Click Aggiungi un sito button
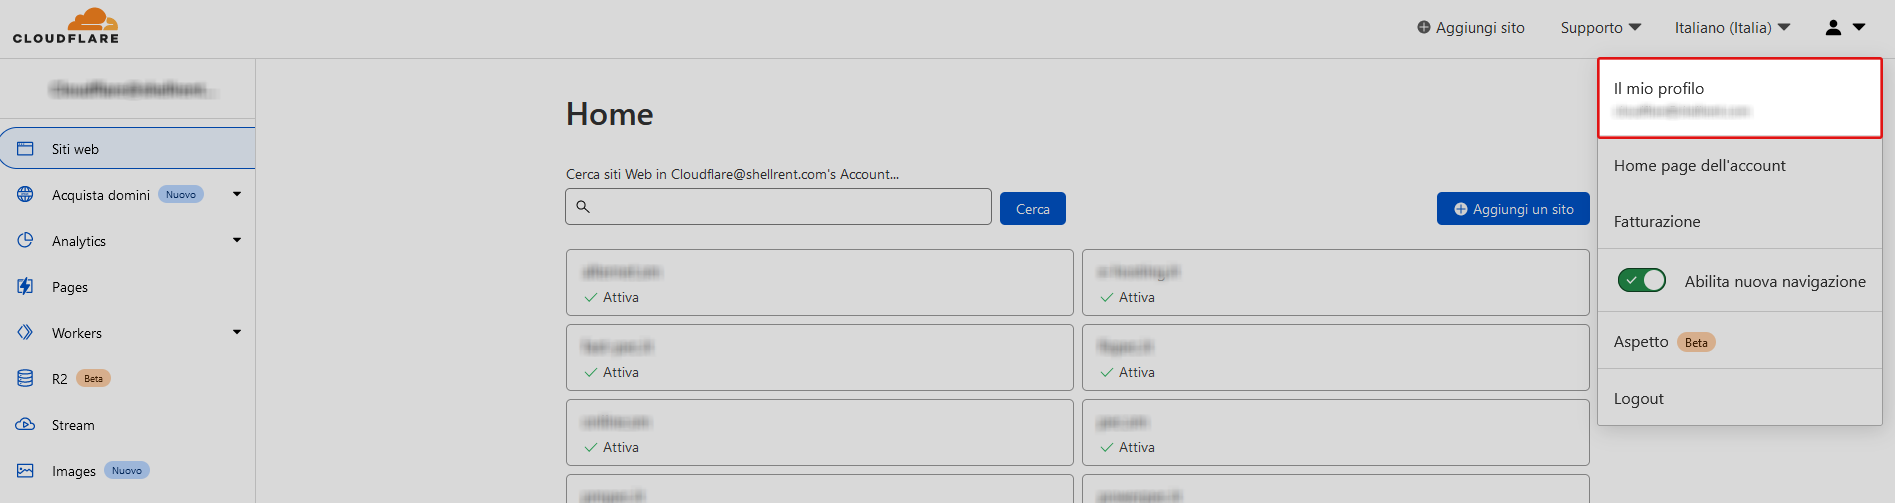The image size is (1895, 503). pyautogui.click(x=1513, y=209)
